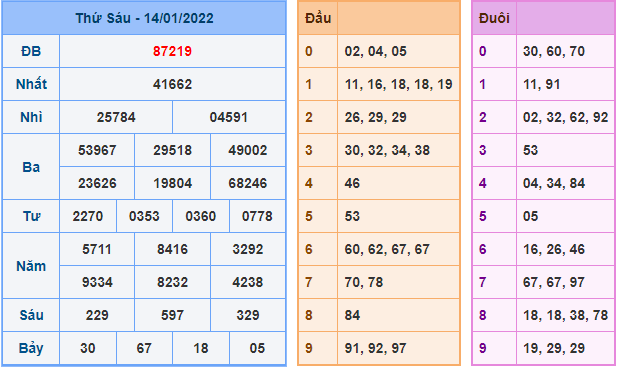Click the Ba row label

[x=31, y=167]
